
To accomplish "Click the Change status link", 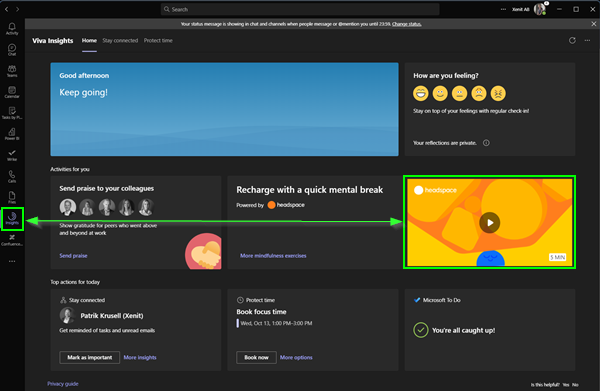I will [x=406, y=24].
